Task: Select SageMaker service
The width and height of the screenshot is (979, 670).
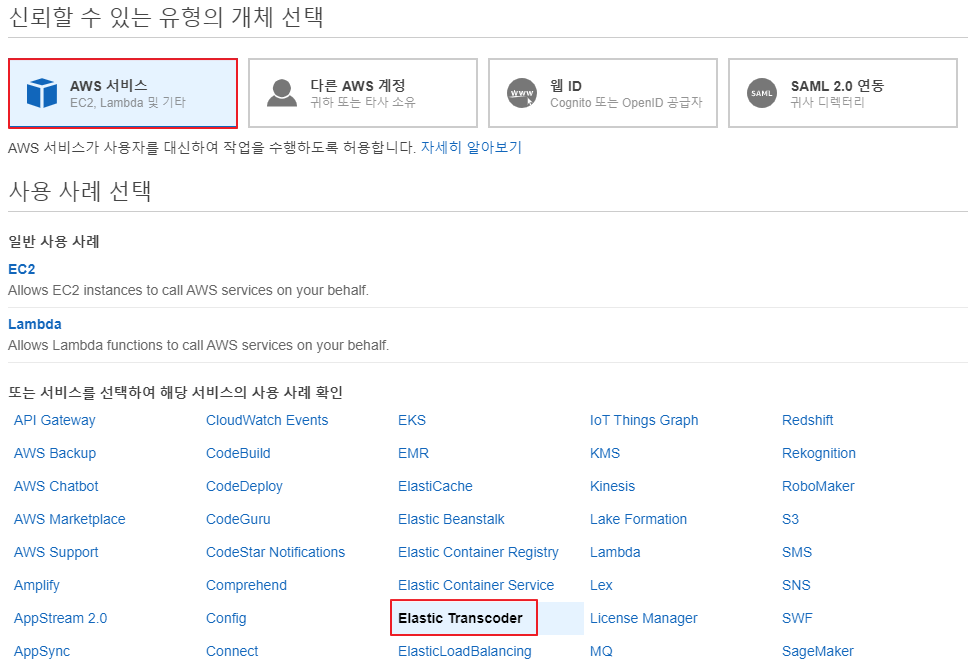Action: (x=817, y=651)
